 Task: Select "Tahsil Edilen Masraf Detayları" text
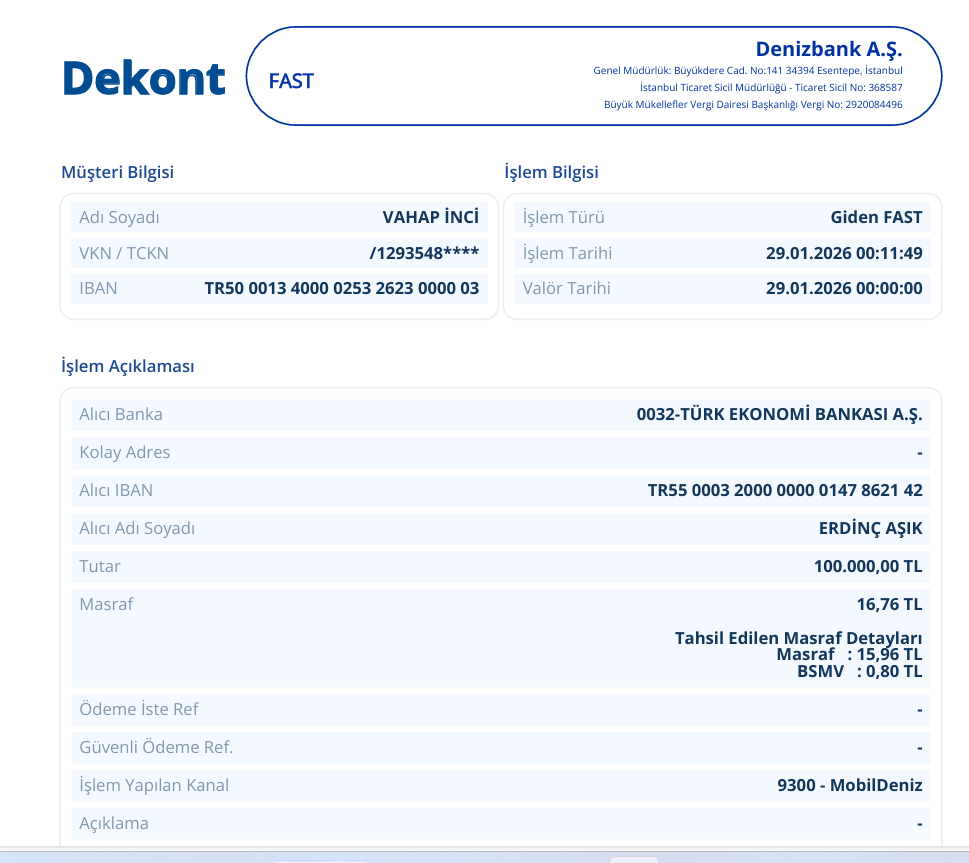798,638
